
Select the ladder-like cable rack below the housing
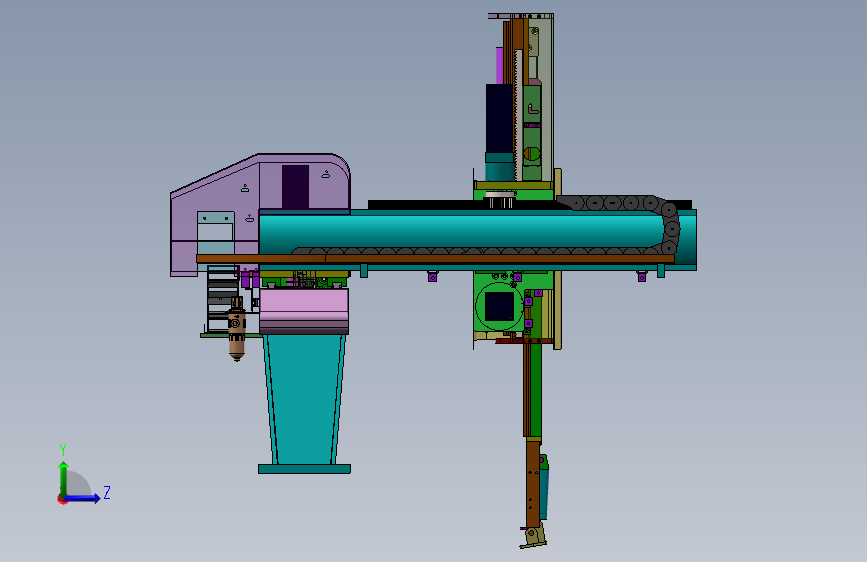[222, 299]
